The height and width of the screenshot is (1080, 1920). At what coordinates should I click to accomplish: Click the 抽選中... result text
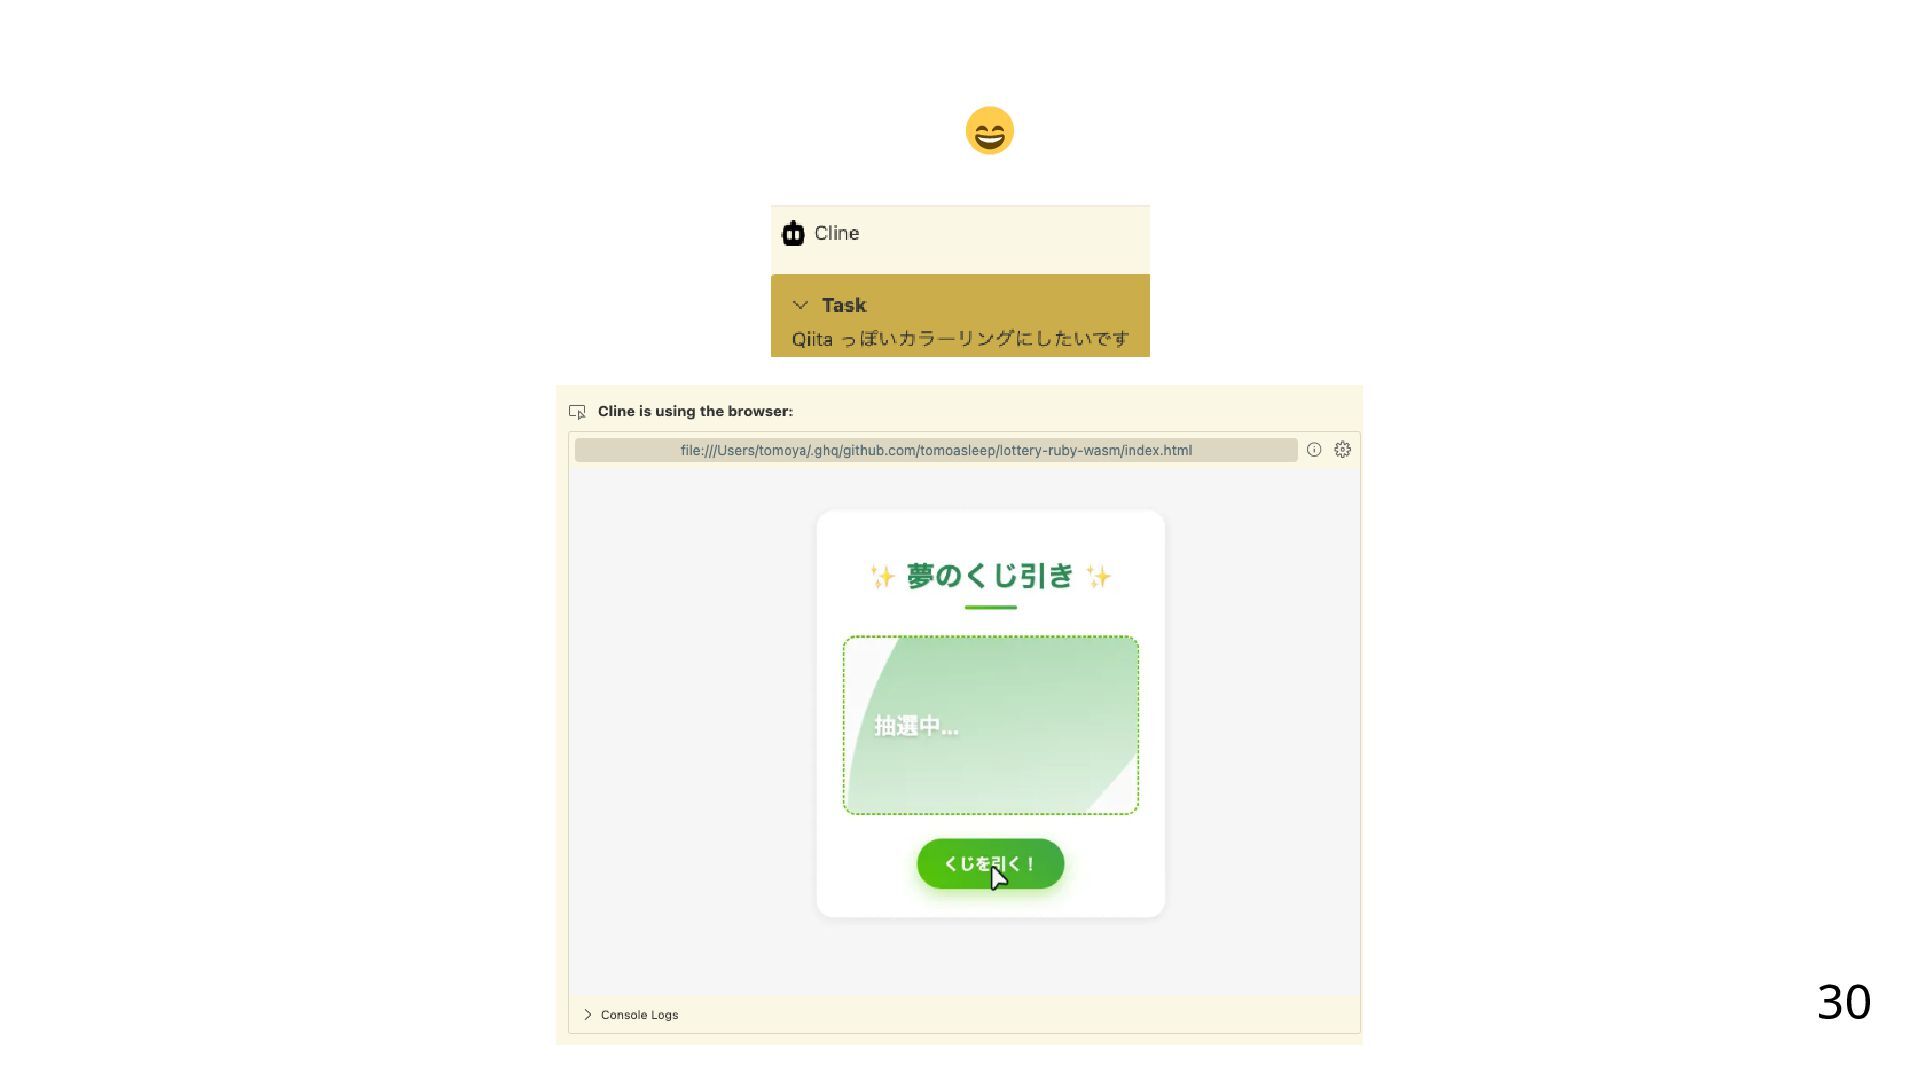point(916,727)
